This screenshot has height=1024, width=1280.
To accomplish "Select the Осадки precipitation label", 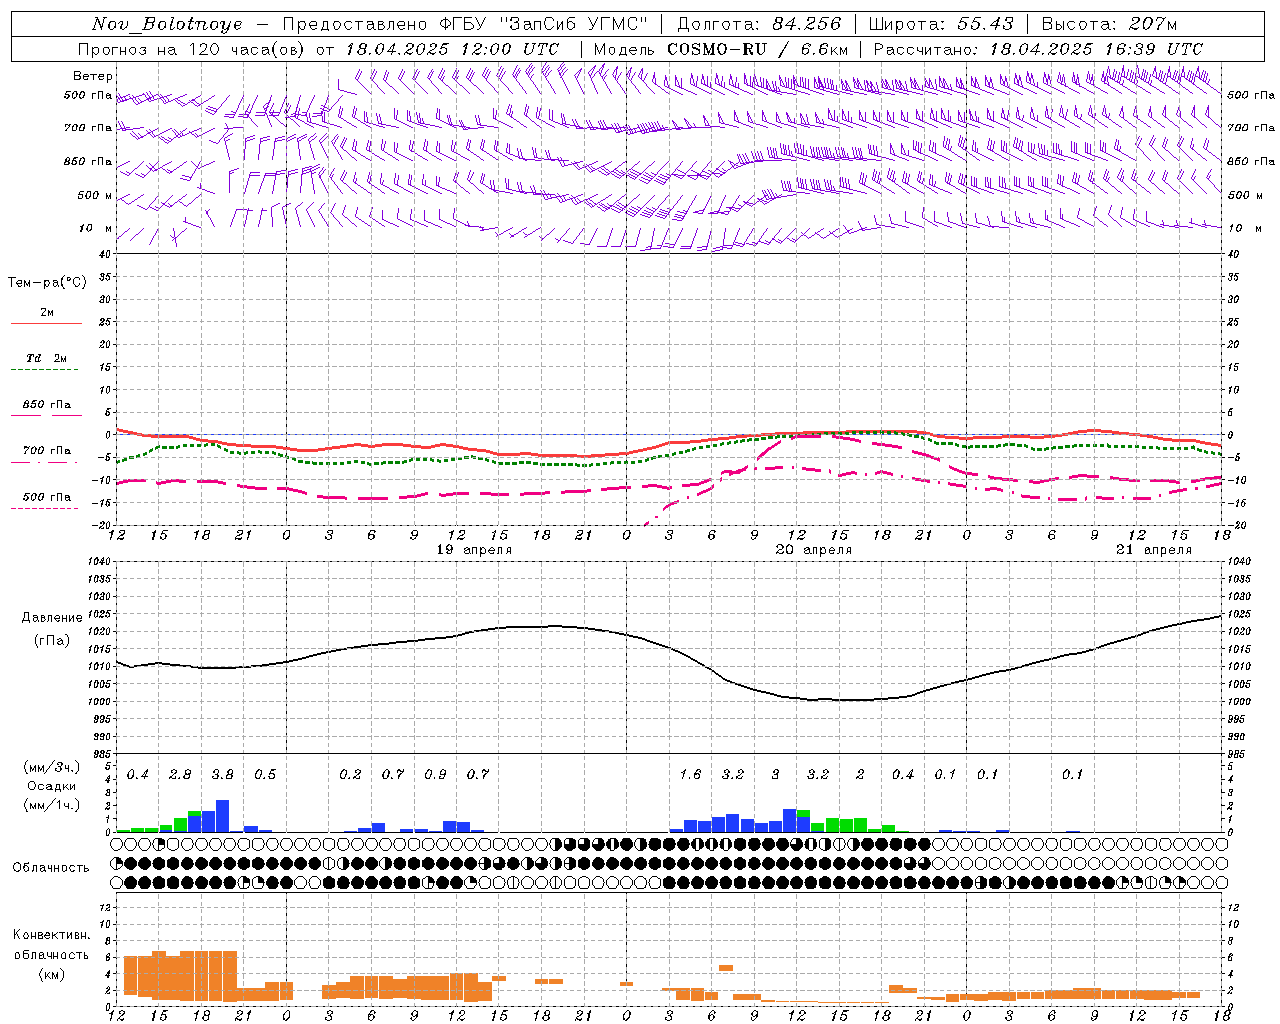I will coord(49,786).
